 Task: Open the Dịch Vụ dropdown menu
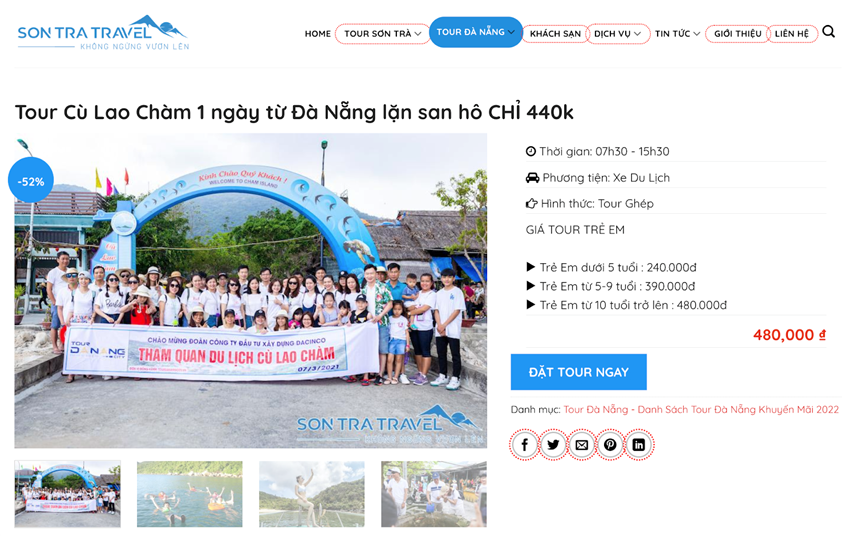click(618, 34)
